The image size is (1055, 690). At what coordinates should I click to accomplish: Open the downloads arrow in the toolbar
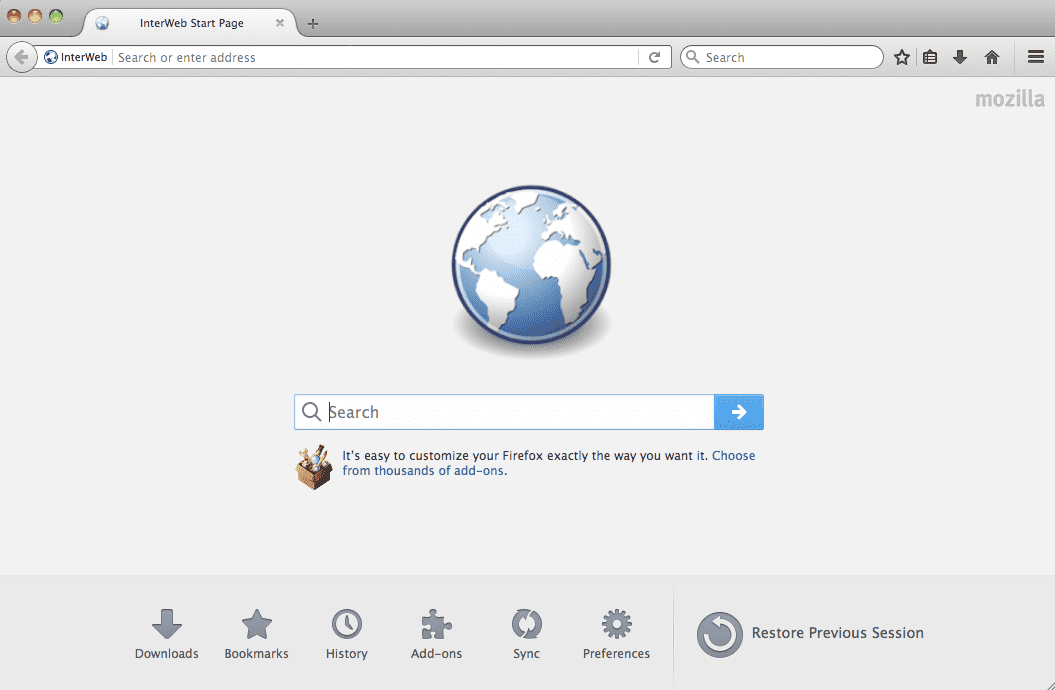click(960, 57)
